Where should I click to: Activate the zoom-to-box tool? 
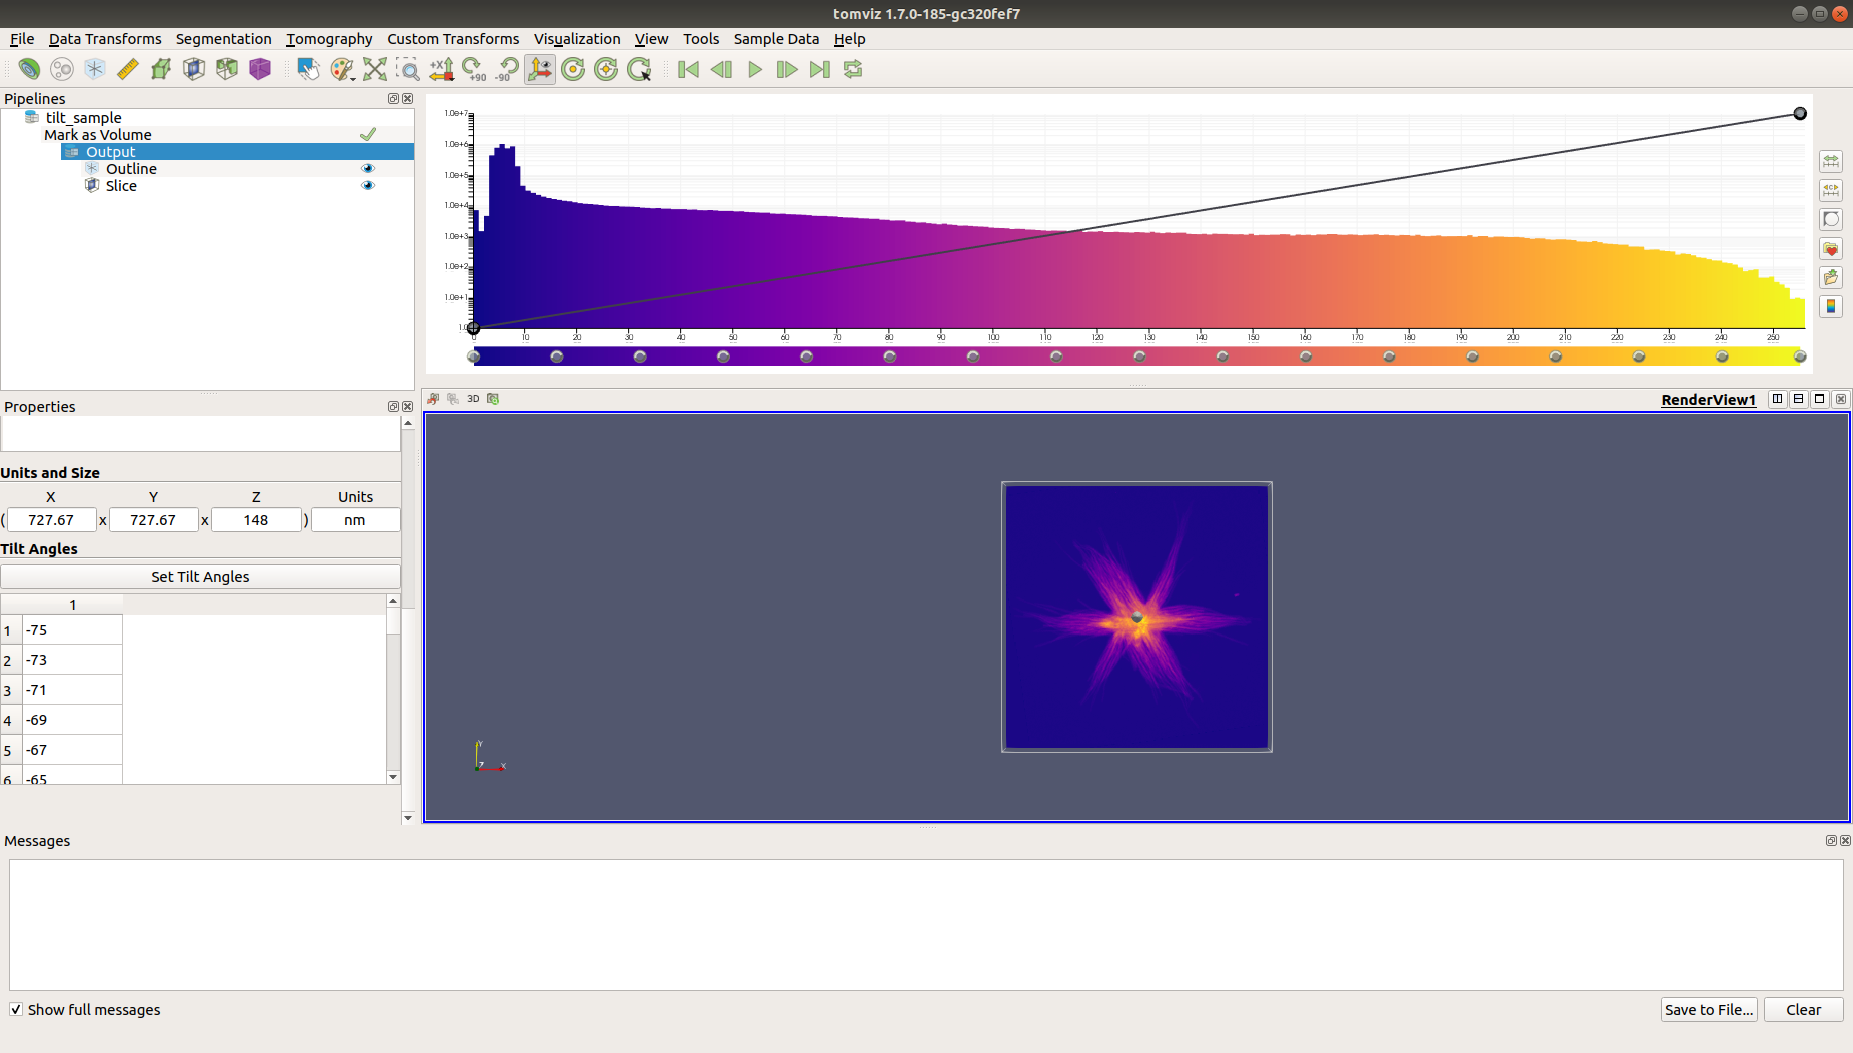[410, 69]
